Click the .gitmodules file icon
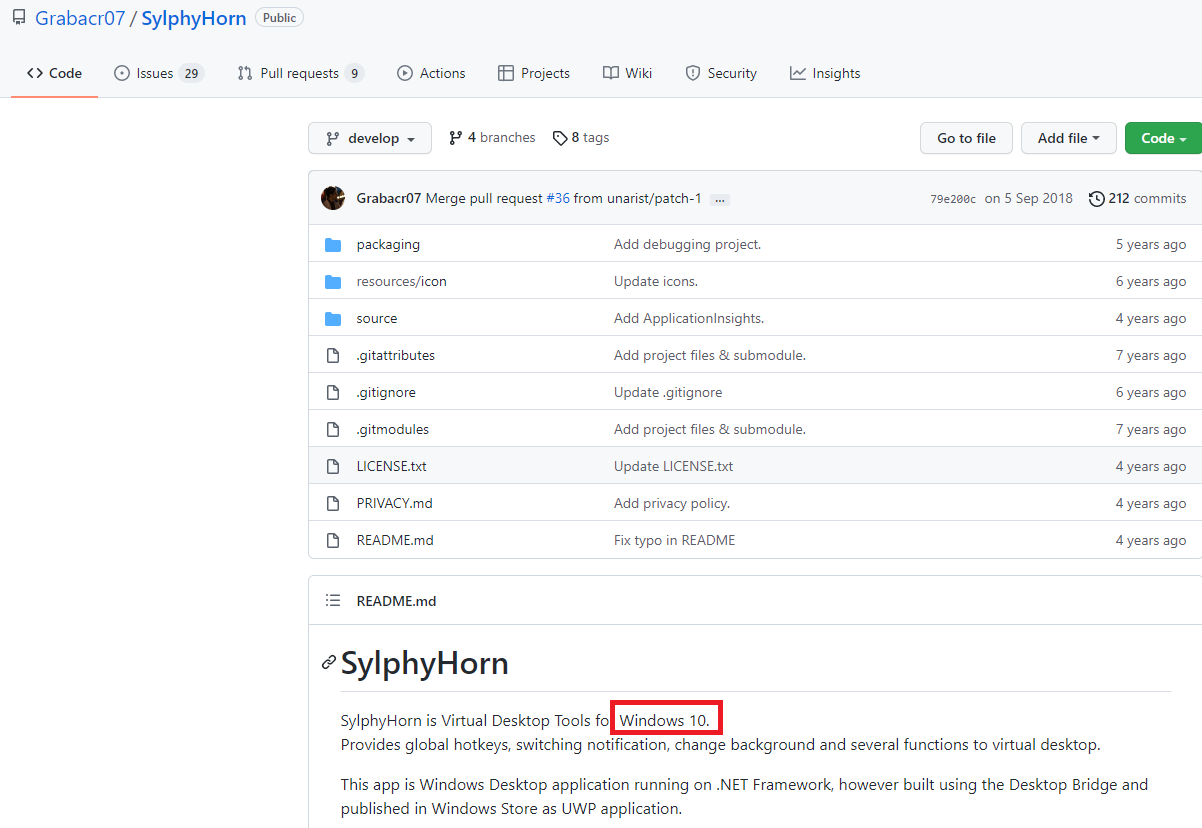The height and width of the screenshot is (828, 1202). tap(333, 429)
